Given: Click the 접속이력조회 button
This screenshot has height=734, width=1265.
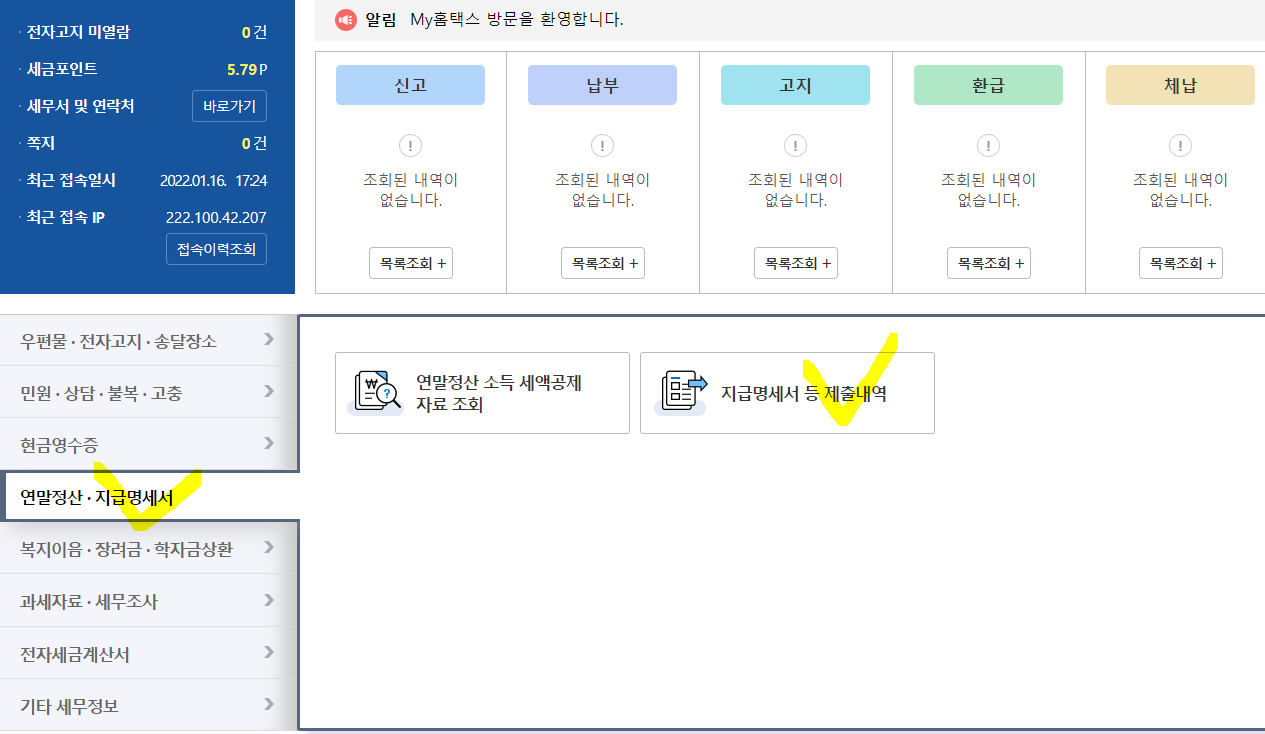Looking at the screenshot, I should (216, 249).
